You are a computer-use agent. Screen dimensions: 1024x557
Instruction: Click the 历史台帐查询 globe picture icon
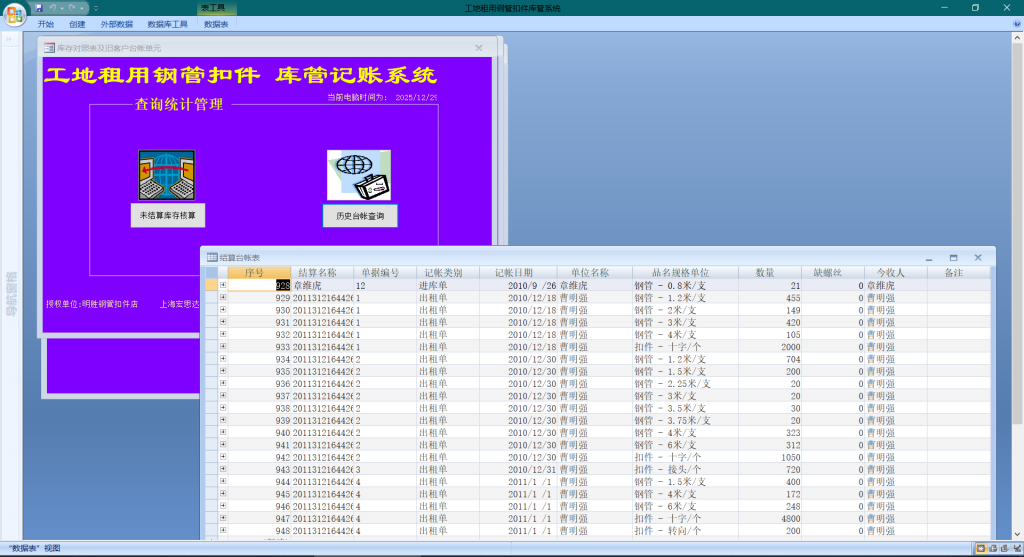coord(358,175)
